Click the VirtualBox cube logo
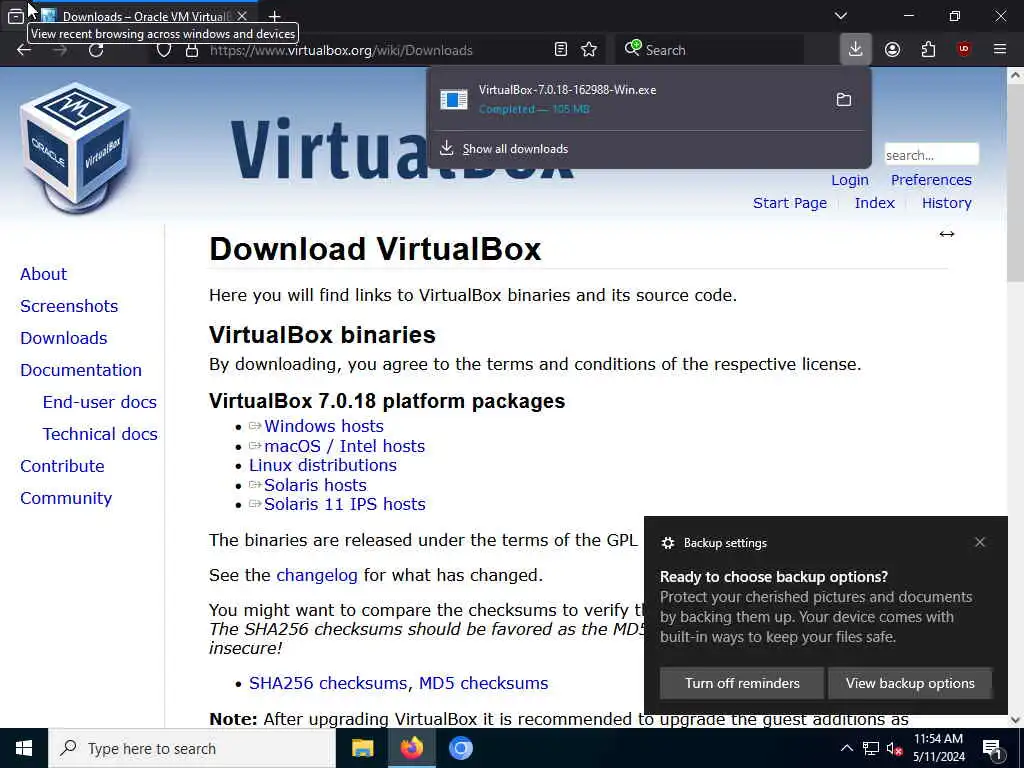1024x768 pixels. pyautogui.click(x=77, y=147)
